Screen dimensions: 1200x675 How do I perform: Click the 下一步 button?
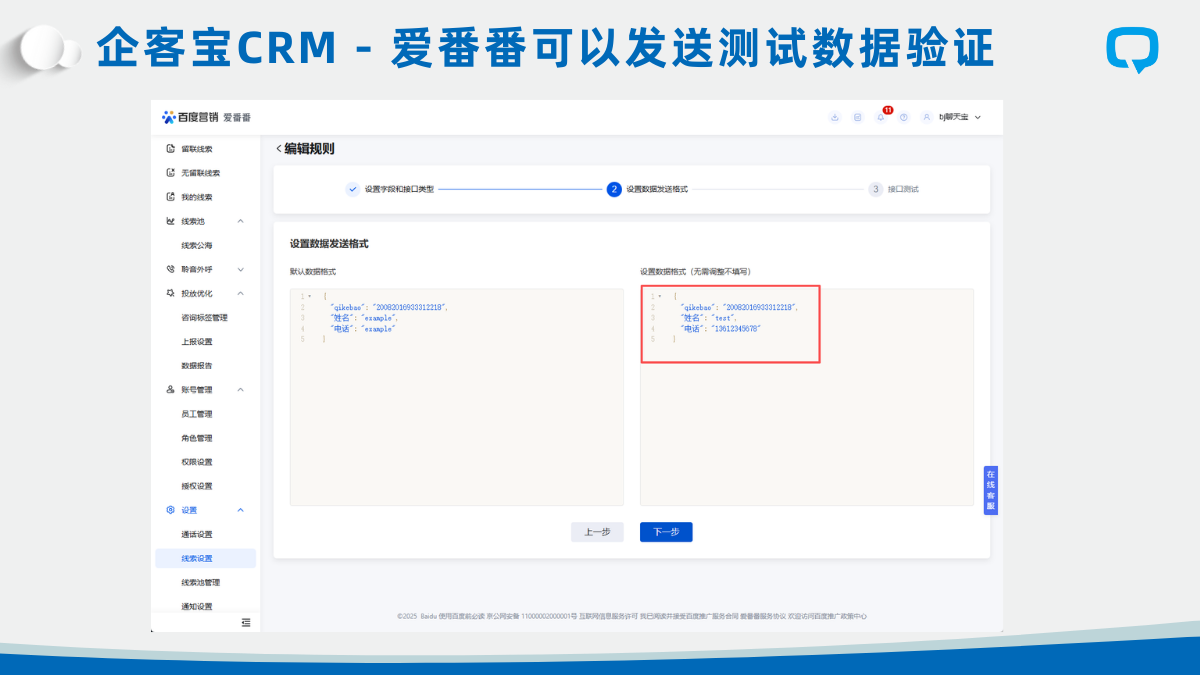[666, 532]
